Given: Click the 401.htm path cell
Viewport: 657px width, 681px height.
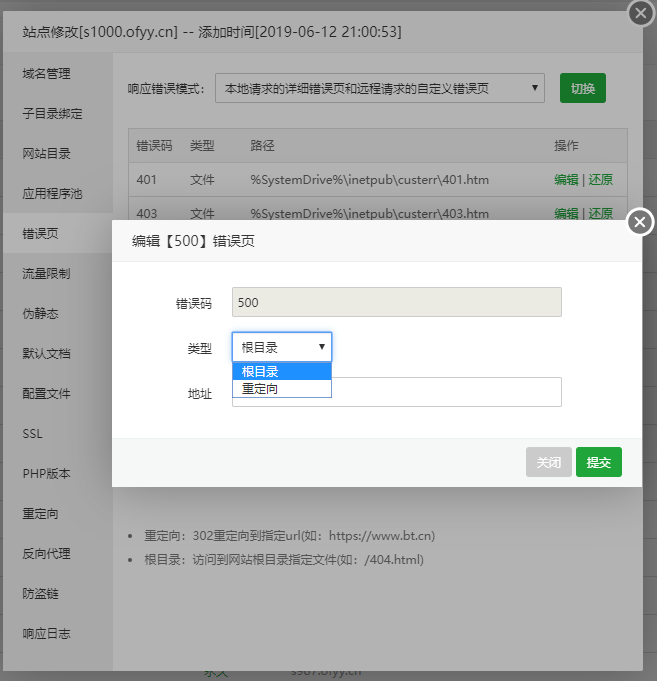Looking at the screenshot, I should 370,179.
